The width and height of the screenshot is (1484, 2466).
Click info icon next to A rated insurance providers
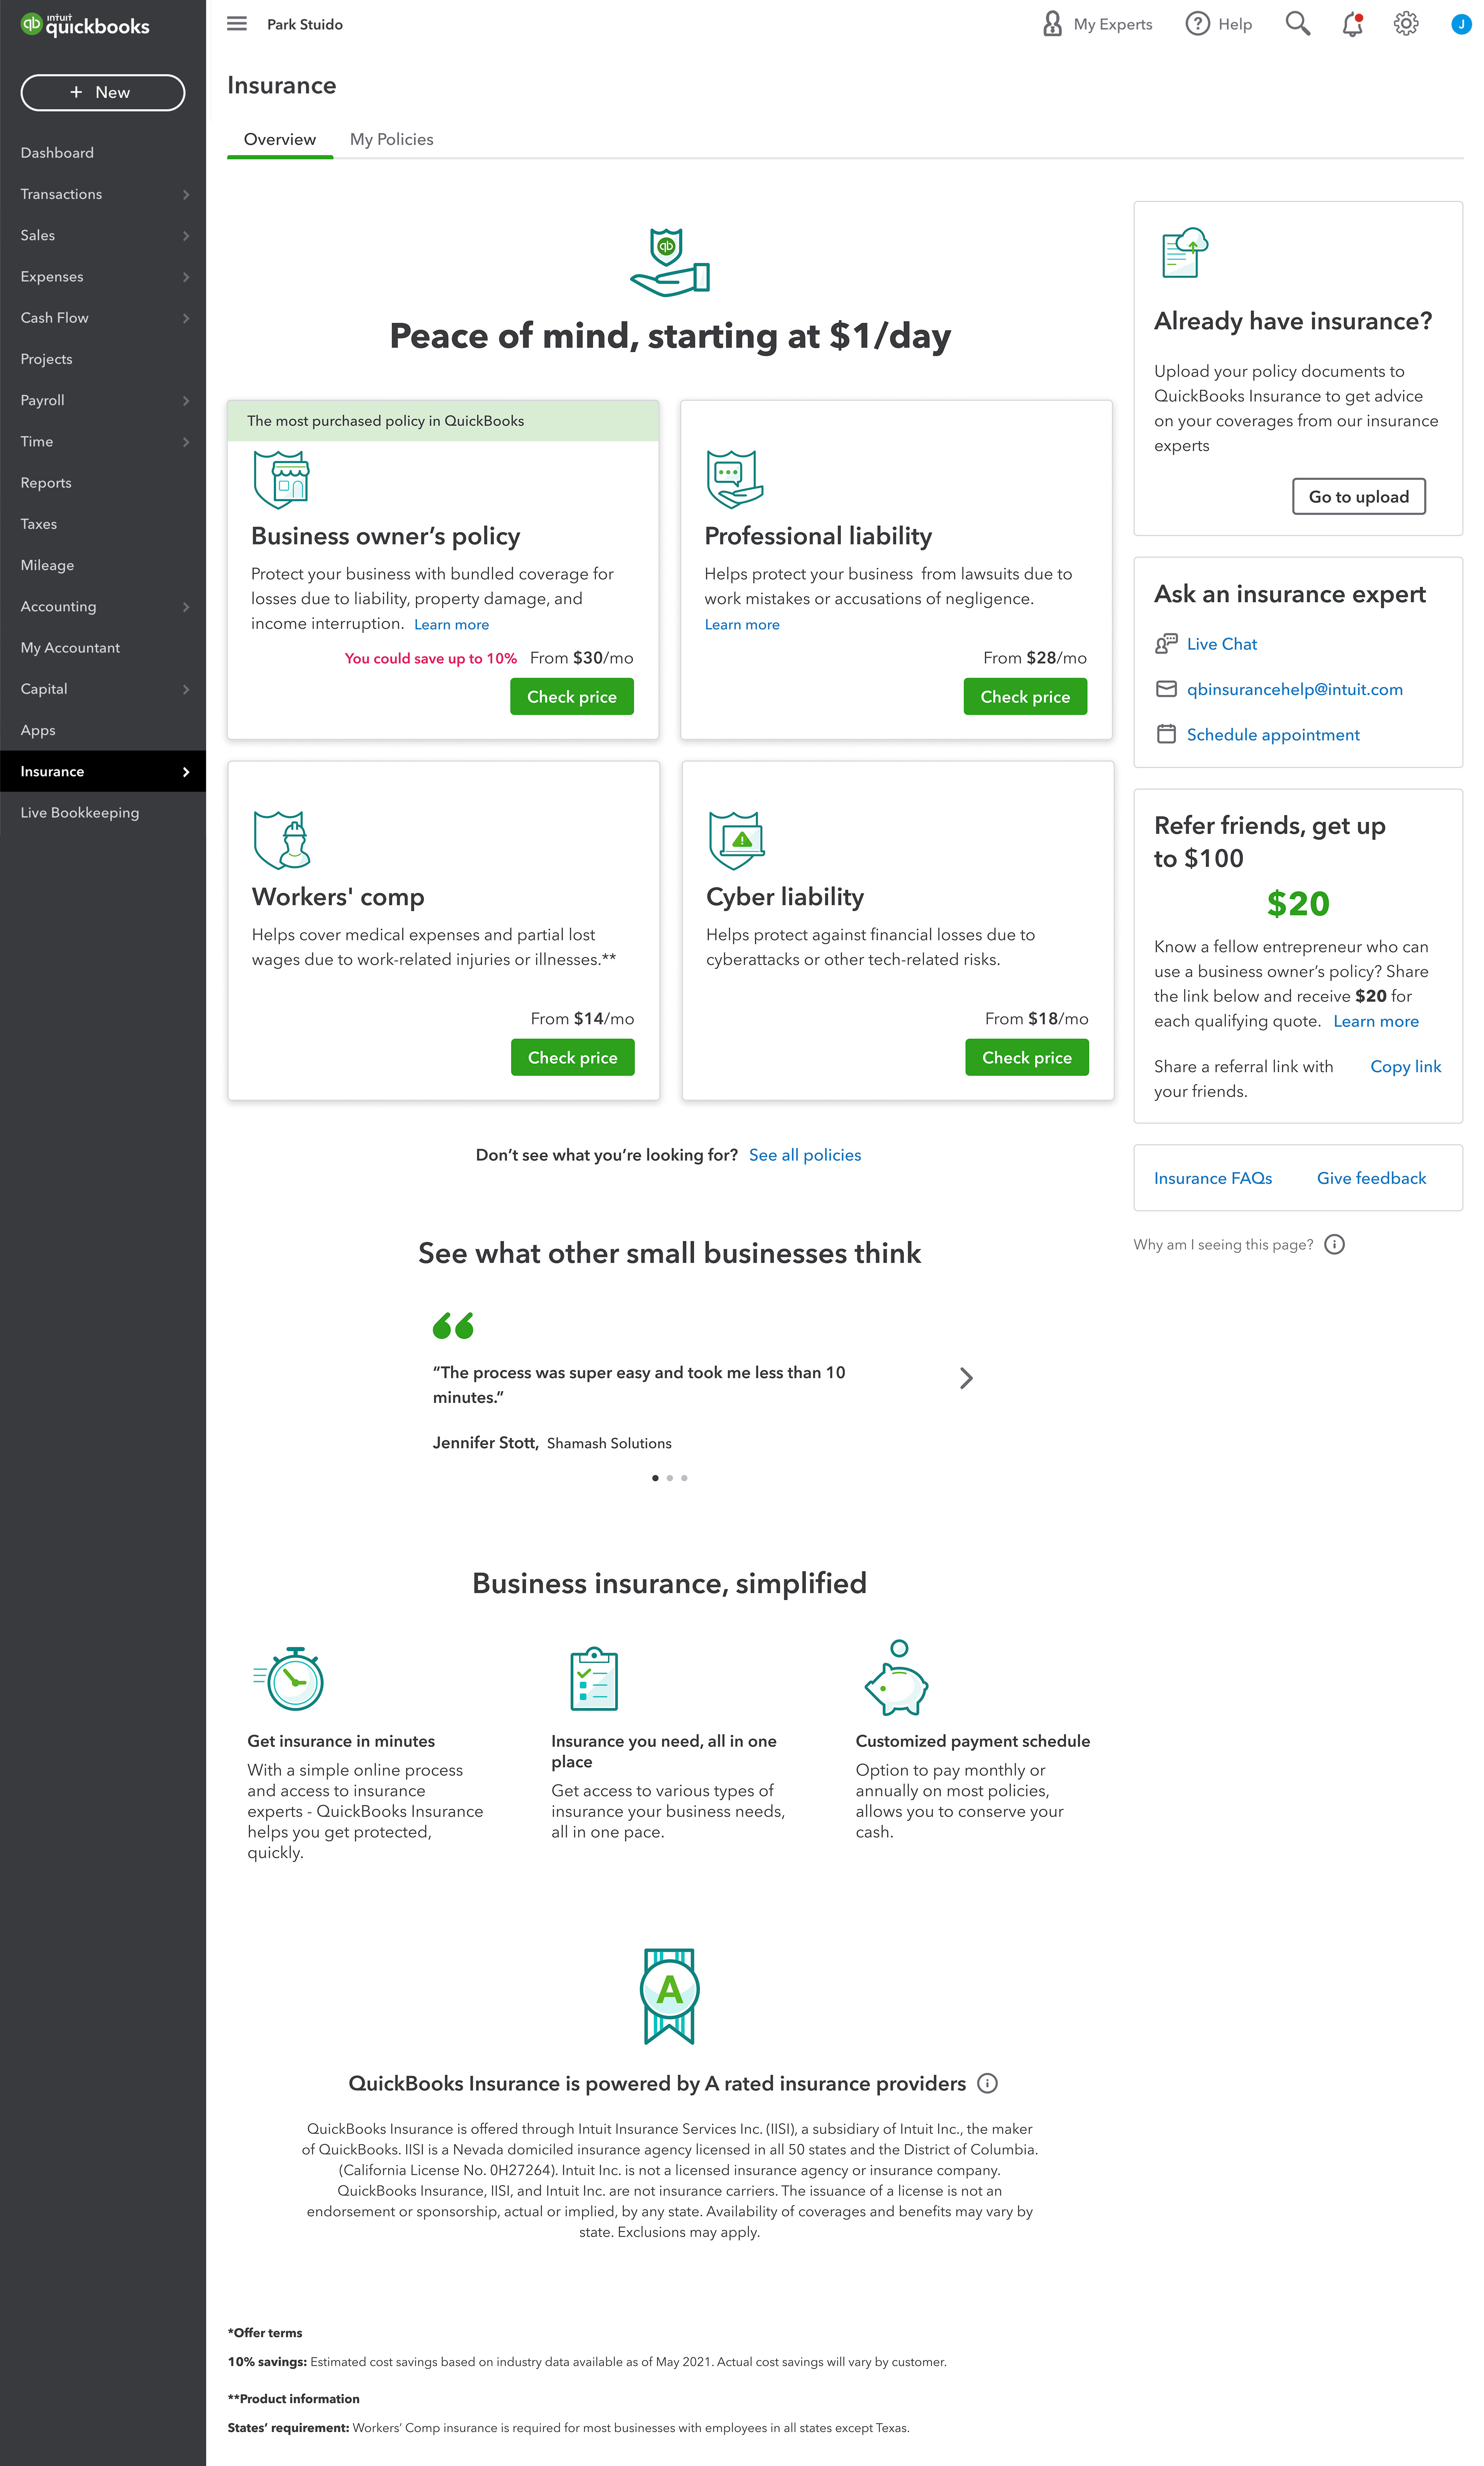(987, 2083)
